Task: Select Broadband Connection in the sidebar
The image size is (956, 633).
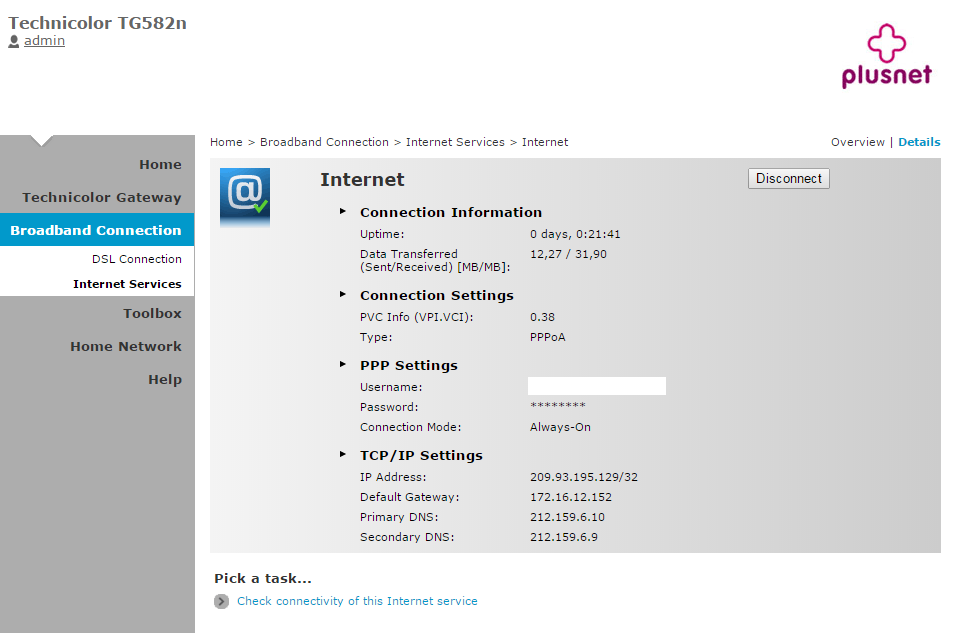Action: click(96, 231)
